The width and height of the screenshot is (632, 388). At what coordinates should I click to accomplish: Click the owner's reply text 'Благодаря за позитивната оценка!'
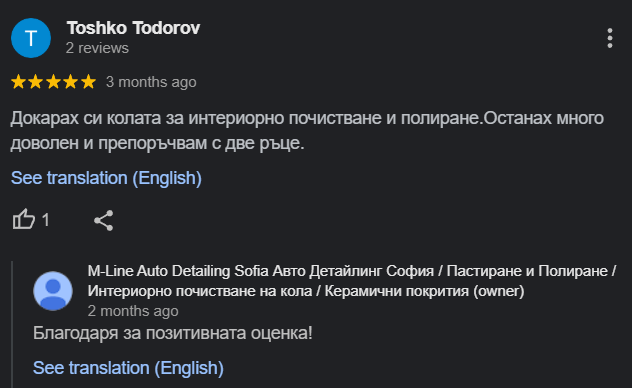(173, 333)
